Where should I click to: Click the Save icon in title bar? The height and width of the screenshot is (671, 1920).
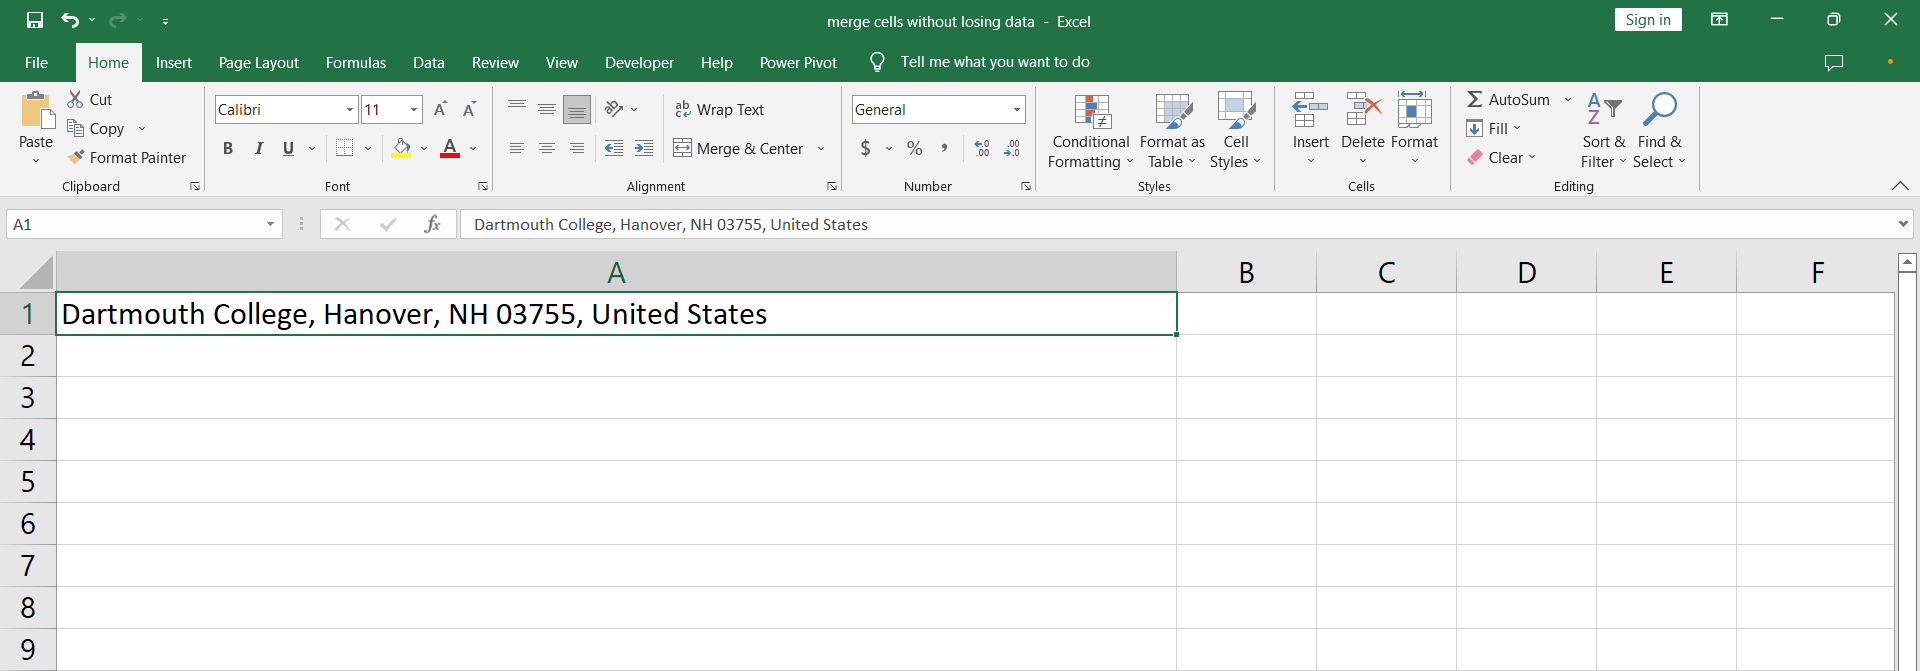35,20
